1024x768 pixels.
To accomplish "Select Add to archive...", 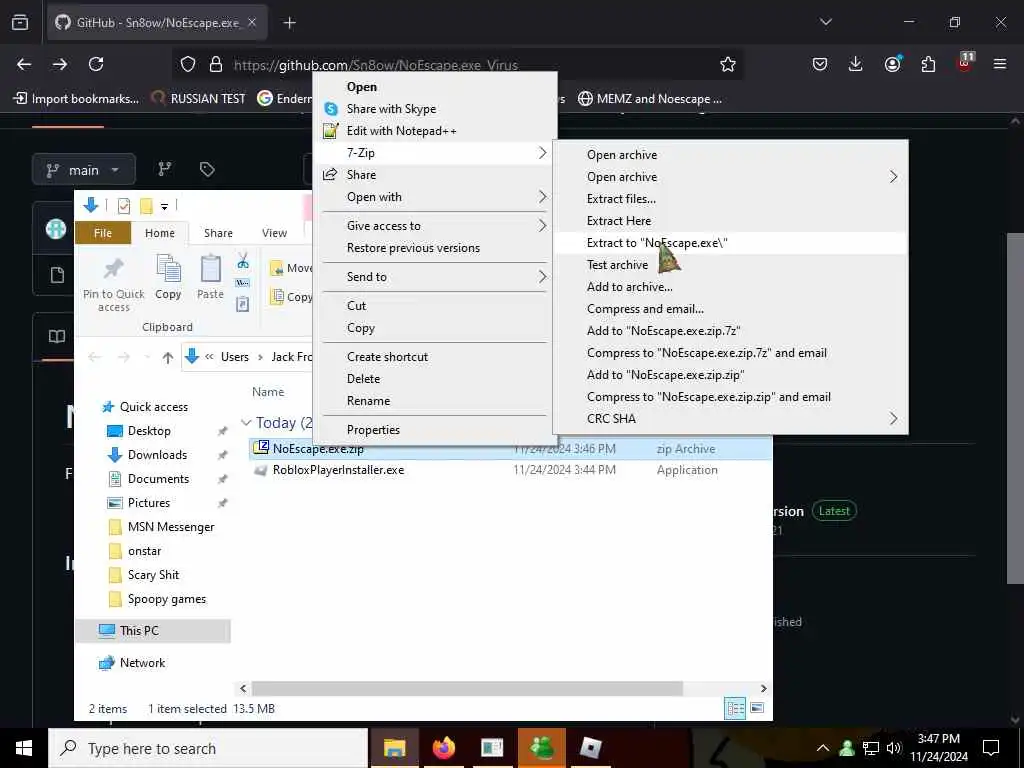I will pos(730,287).
